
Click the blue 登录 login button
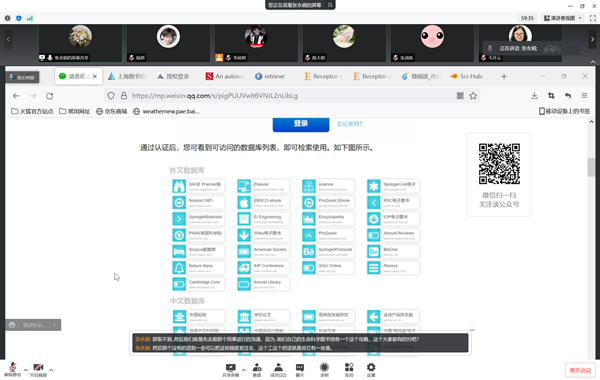coord(301,124)
